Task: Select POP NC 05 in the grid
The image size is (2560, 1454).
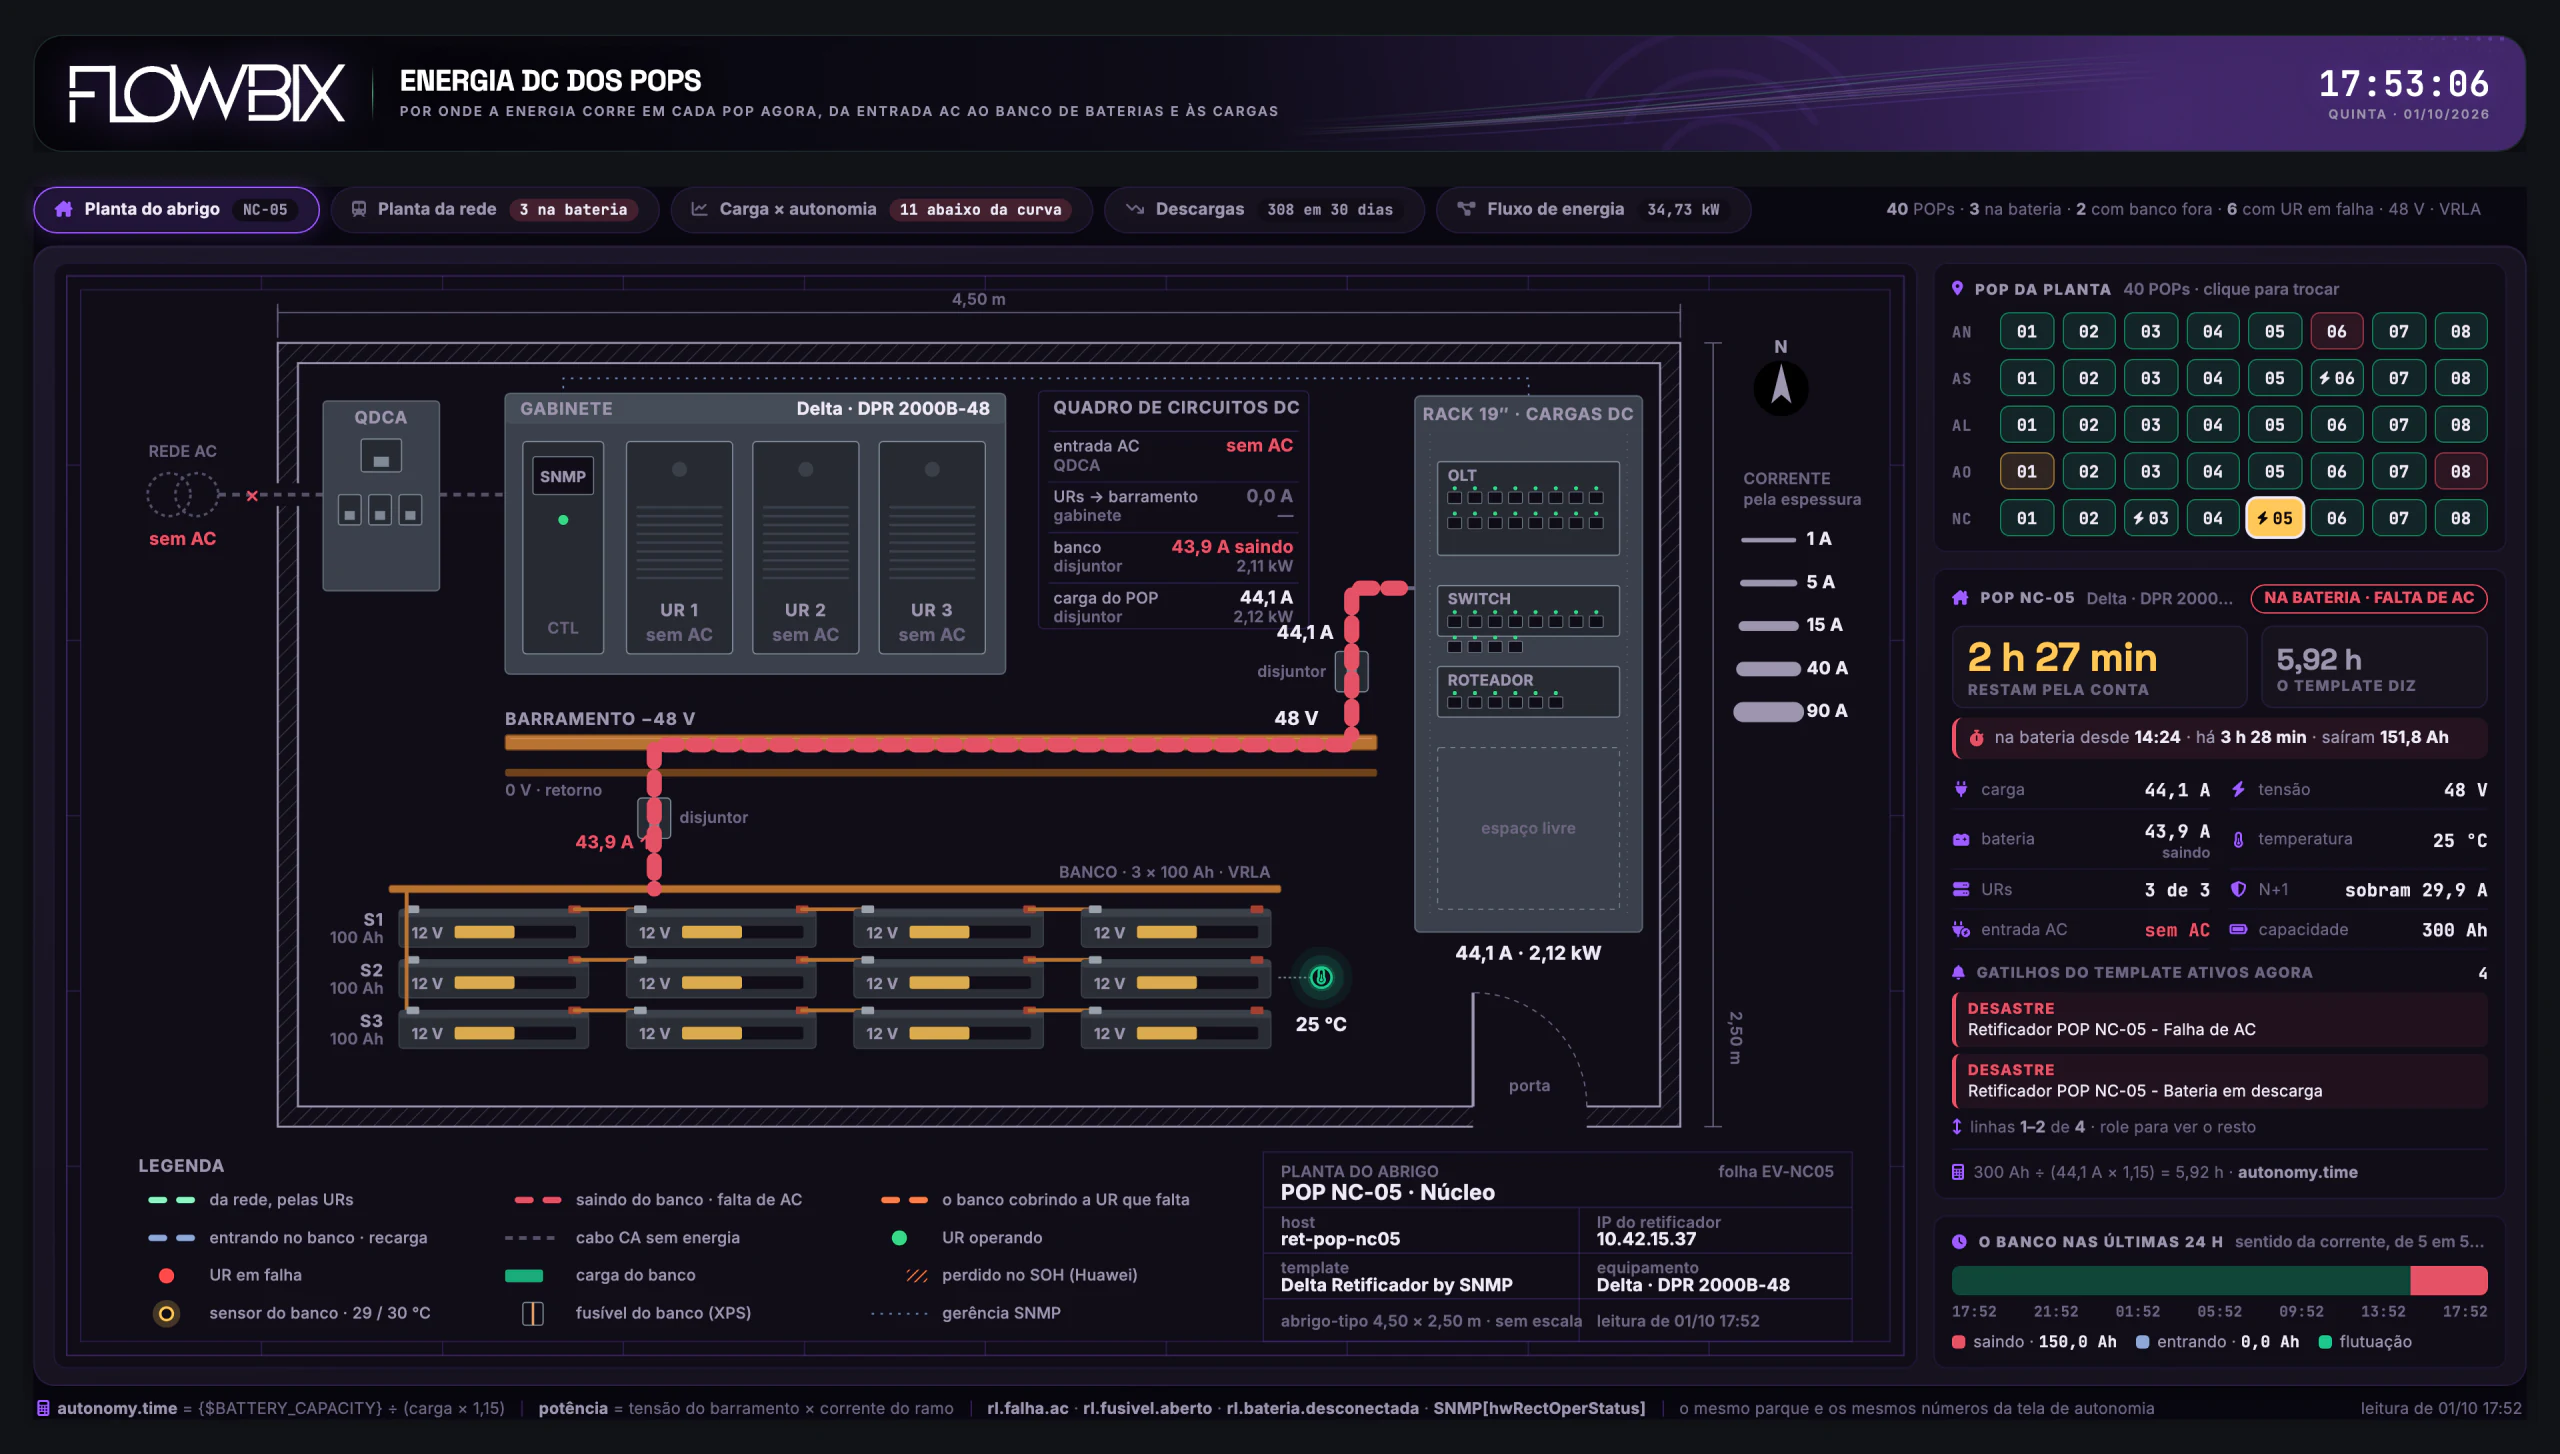Action: click(2275, 518)
